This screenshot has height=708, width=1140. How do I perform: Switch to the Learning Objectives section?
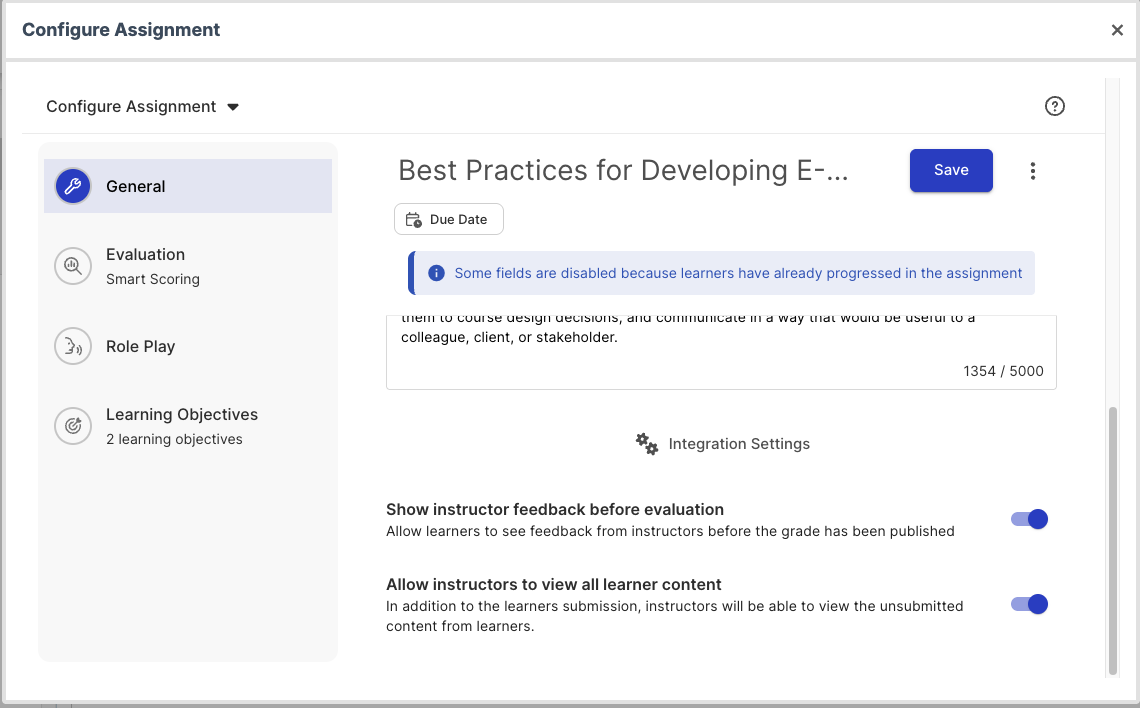(x=188, y=426)
